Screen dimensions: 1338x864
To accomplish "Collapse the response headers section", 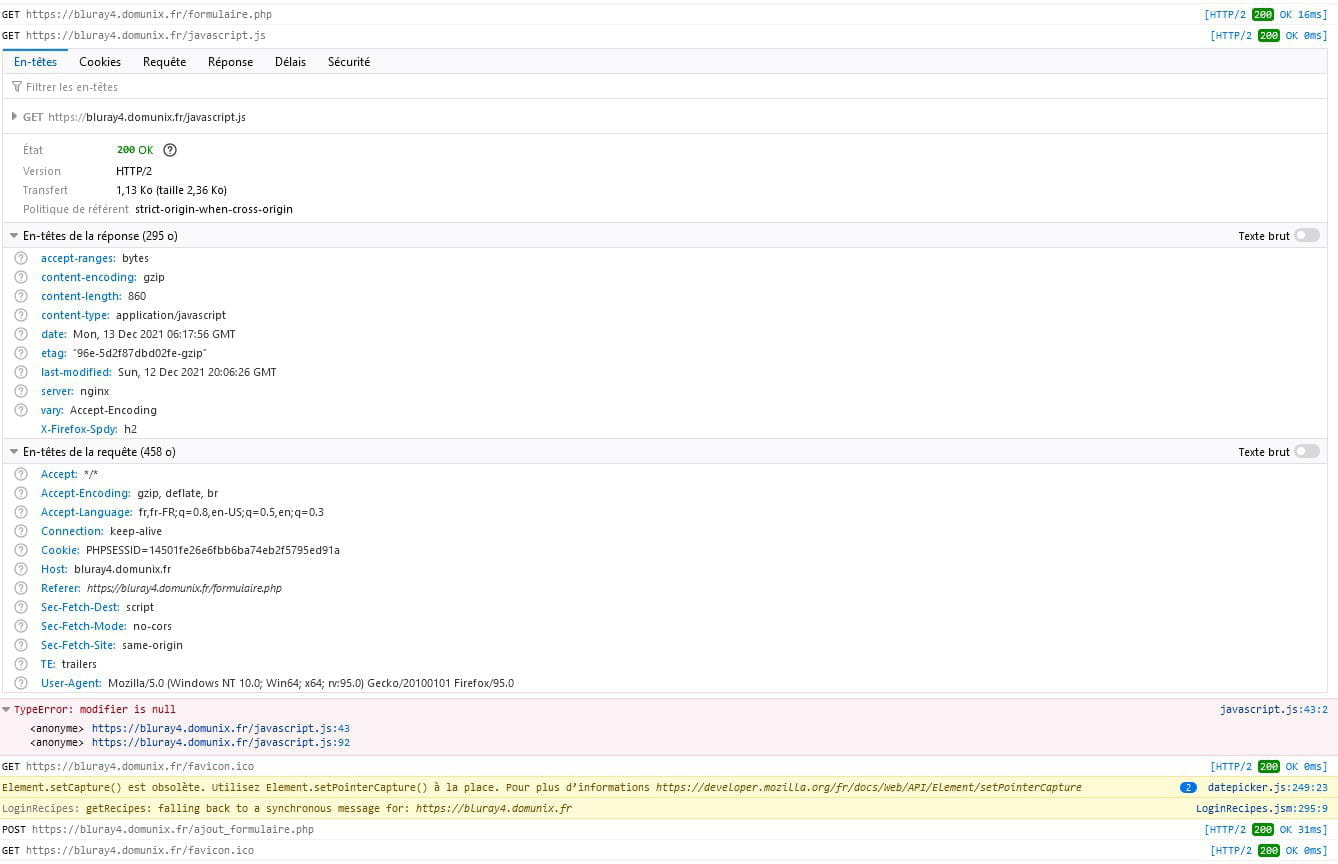I will click(x=14, y=236).
